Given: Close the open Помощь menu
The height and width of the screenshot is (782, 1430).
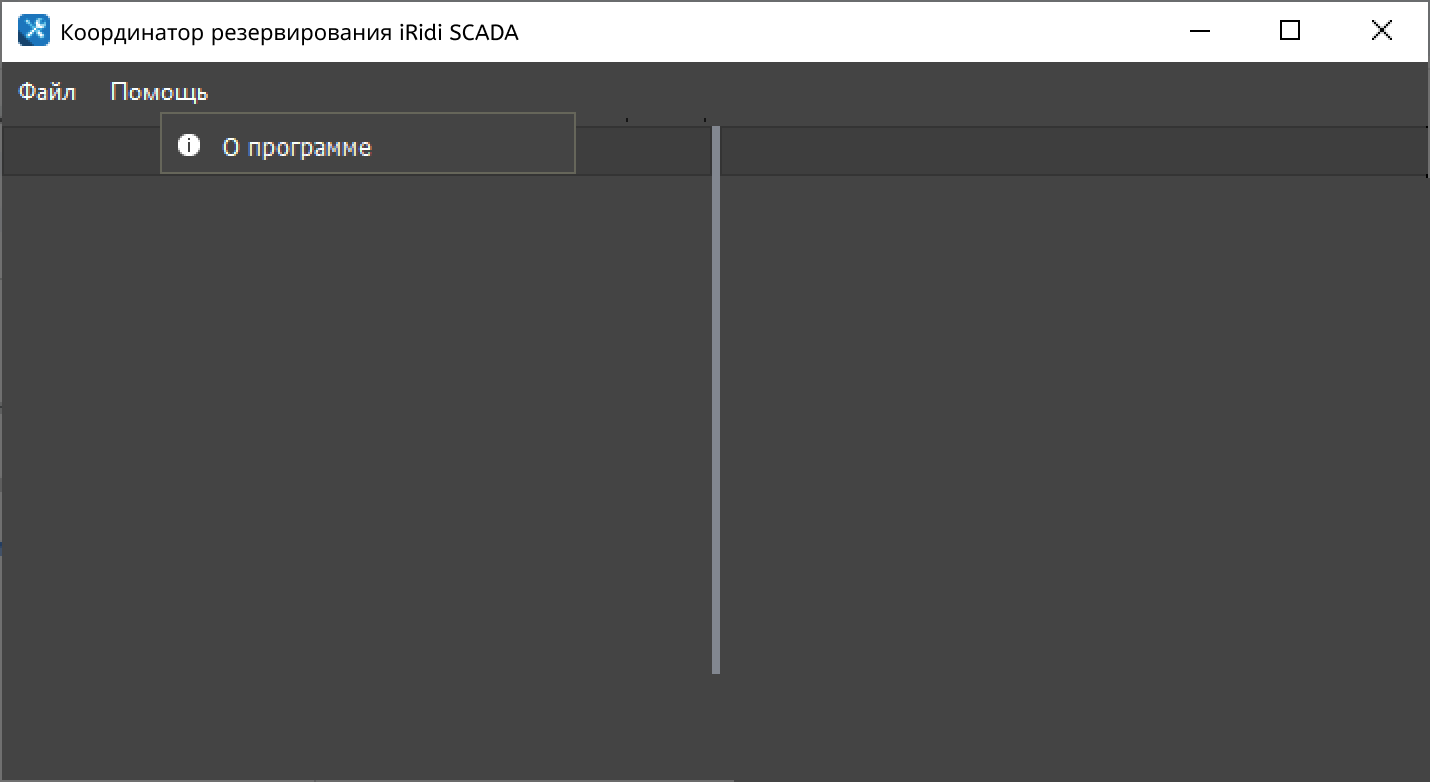Looking at the screenshot, I should [159, 92].
